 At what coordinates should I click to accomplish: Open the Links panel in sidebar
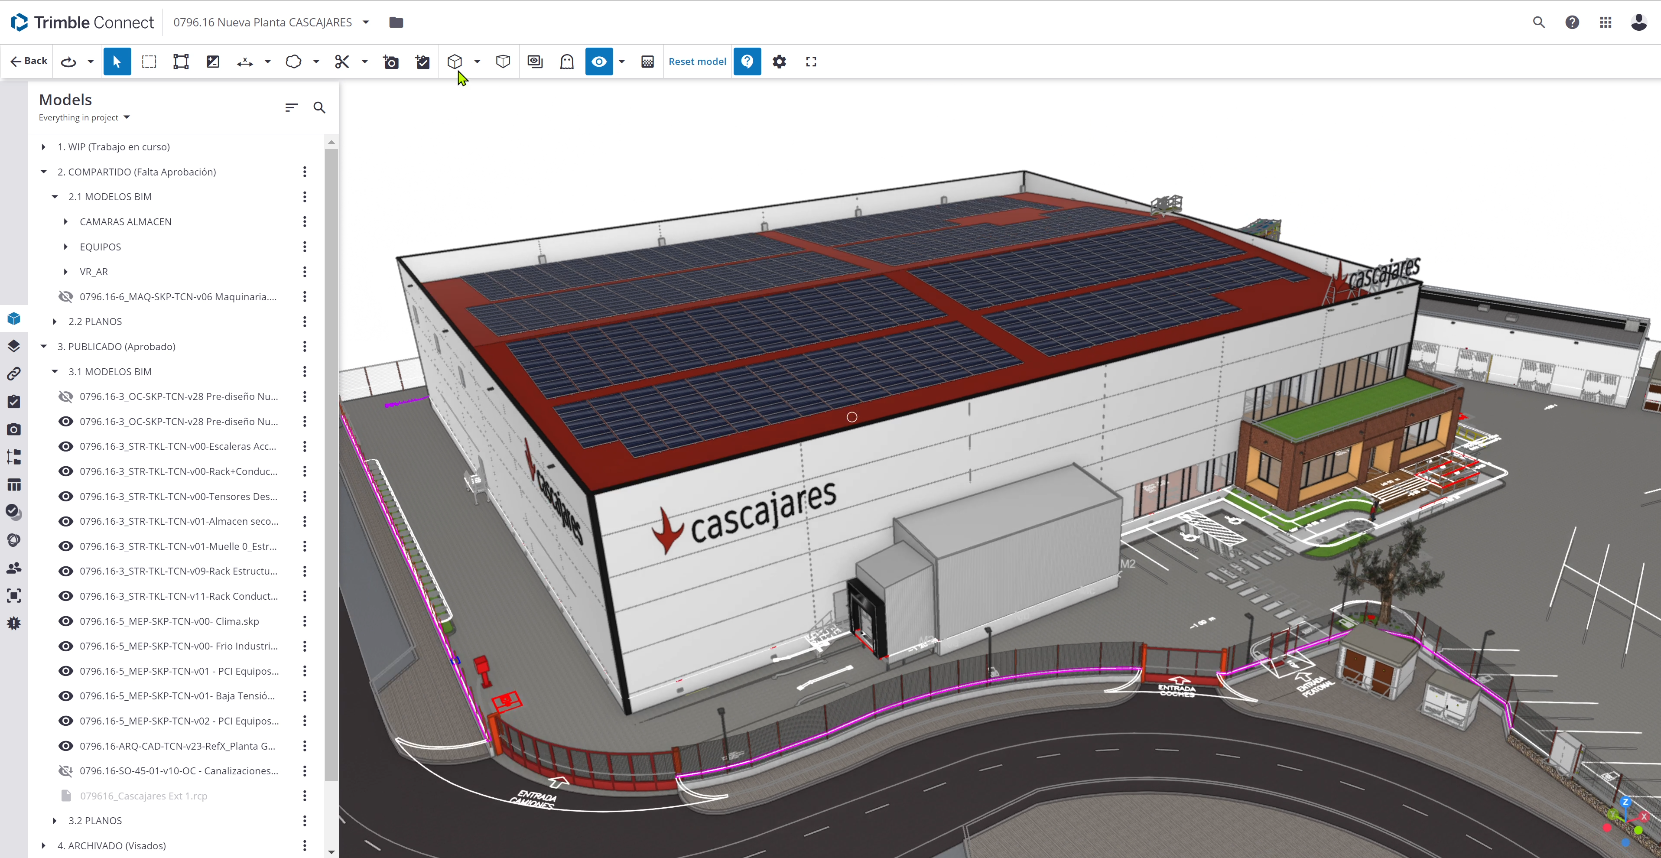click(14, 374)
